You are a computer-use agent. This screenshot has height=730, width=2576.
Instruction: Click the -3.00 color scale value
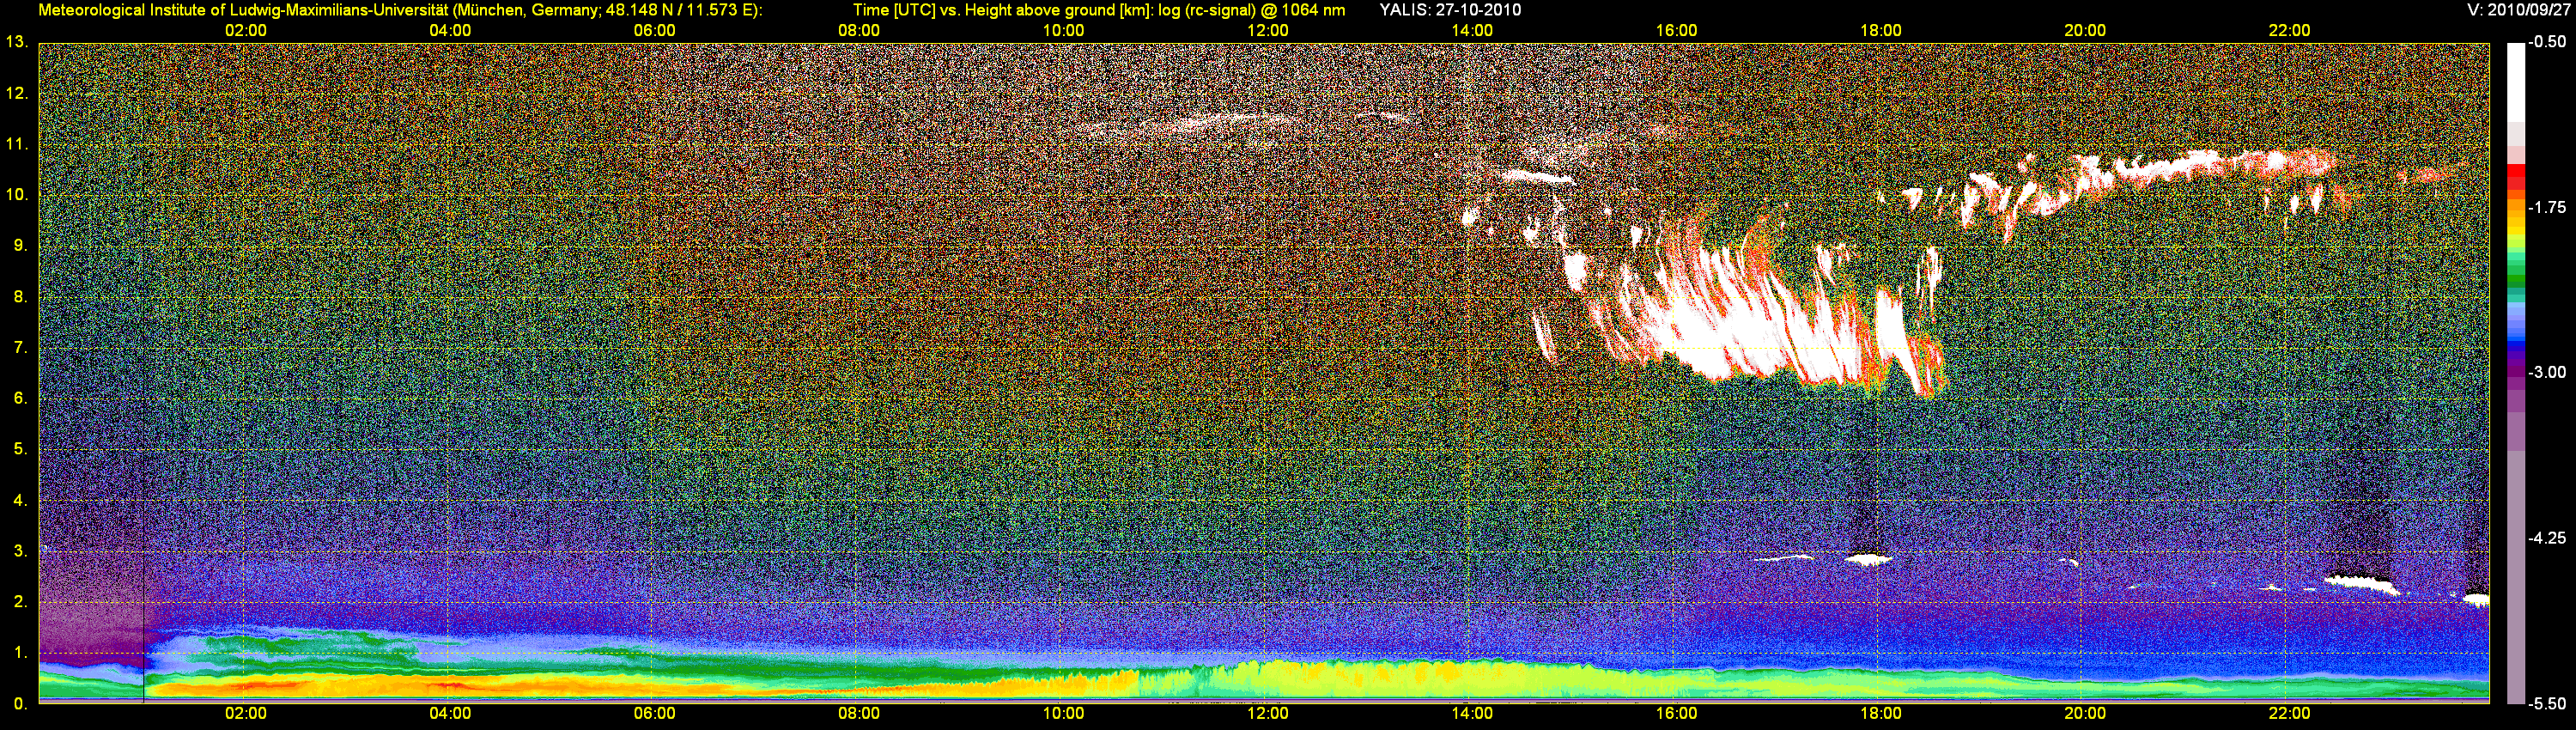coord(2548,372)
